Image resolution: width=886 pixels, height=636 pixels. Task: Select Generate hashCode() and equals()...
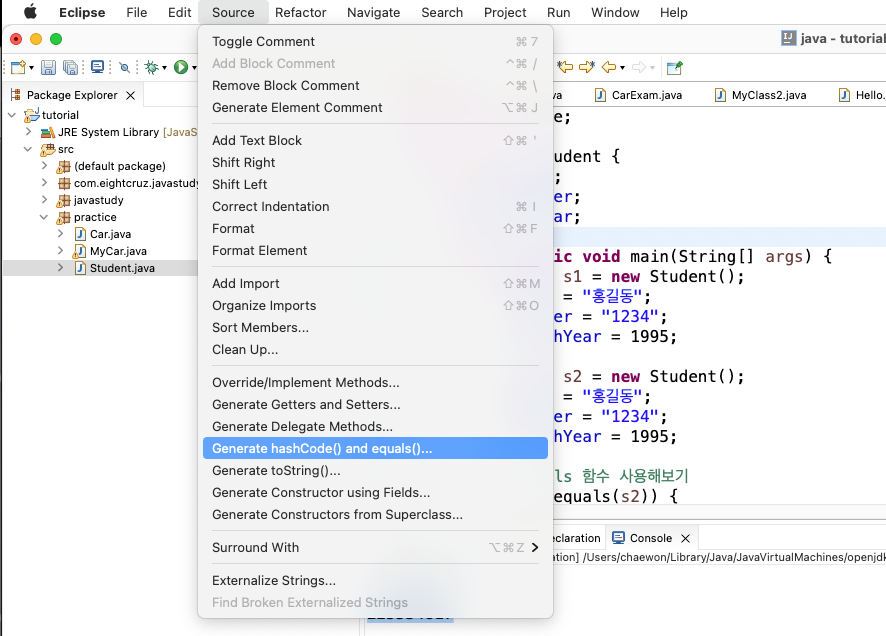[x=375, y=448]
